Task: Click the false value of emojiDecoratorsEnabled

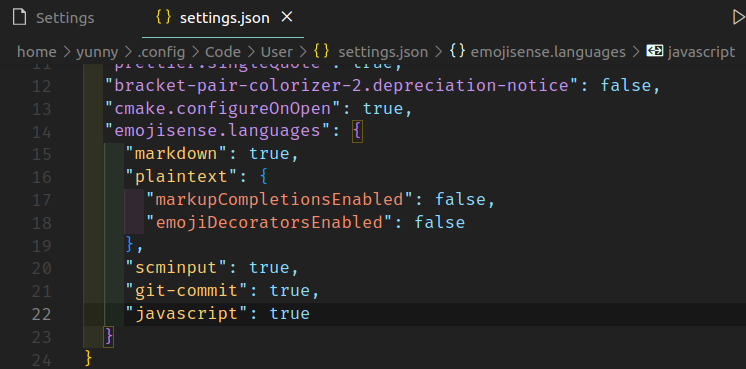Action: pos(440,223)
